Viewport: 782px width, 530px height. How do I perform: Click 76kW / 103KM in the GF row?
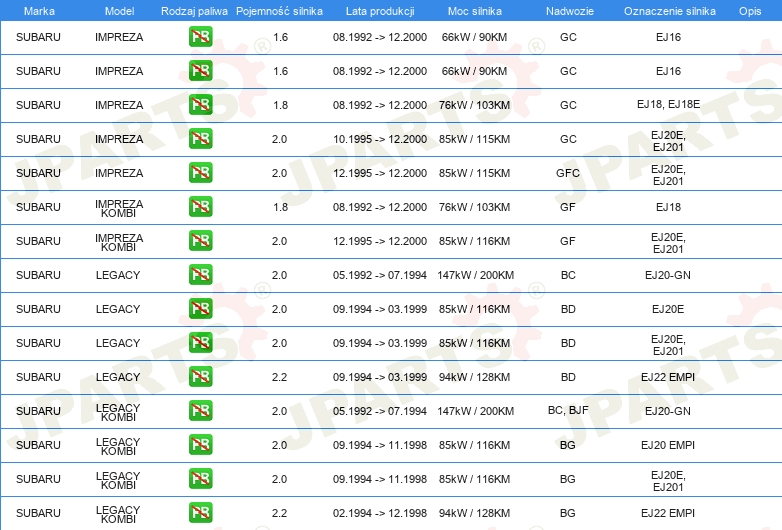coord(474,207)
